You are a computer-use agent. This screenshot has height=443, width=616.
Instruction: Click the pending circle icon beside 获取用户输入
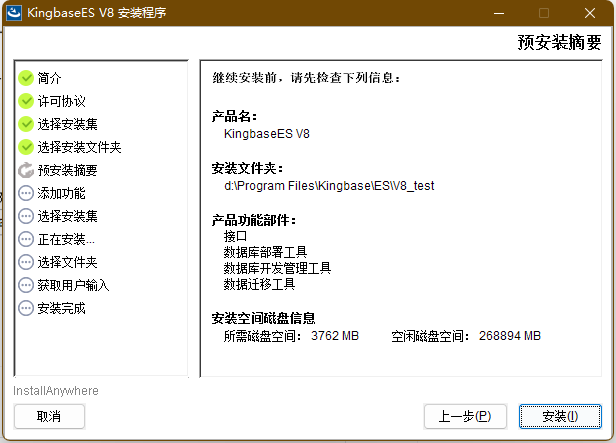[26, 285]
